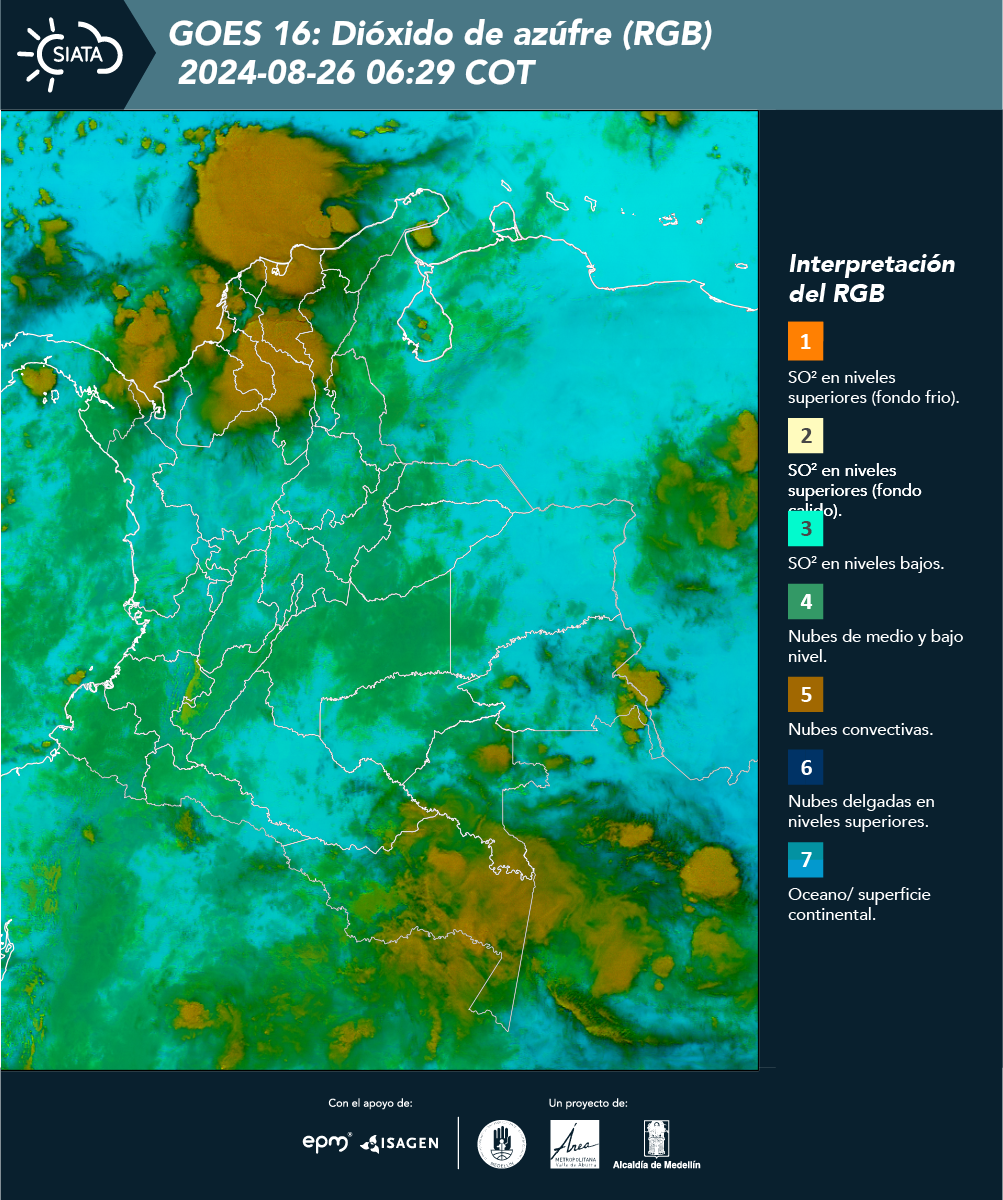Image resolution: width=1003 pixels, height=1200 pixels.
Task: Click the round Medellín seal logo
Action: [502, 1144]
